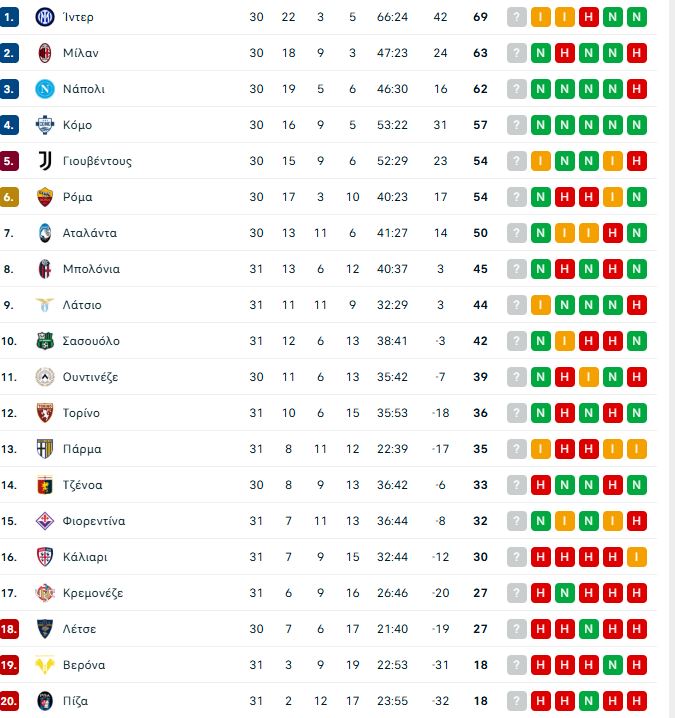The height and width of the screenshot is (718, 675).
Task: Click the Σασουόλο team name
Action: point(91,341)
